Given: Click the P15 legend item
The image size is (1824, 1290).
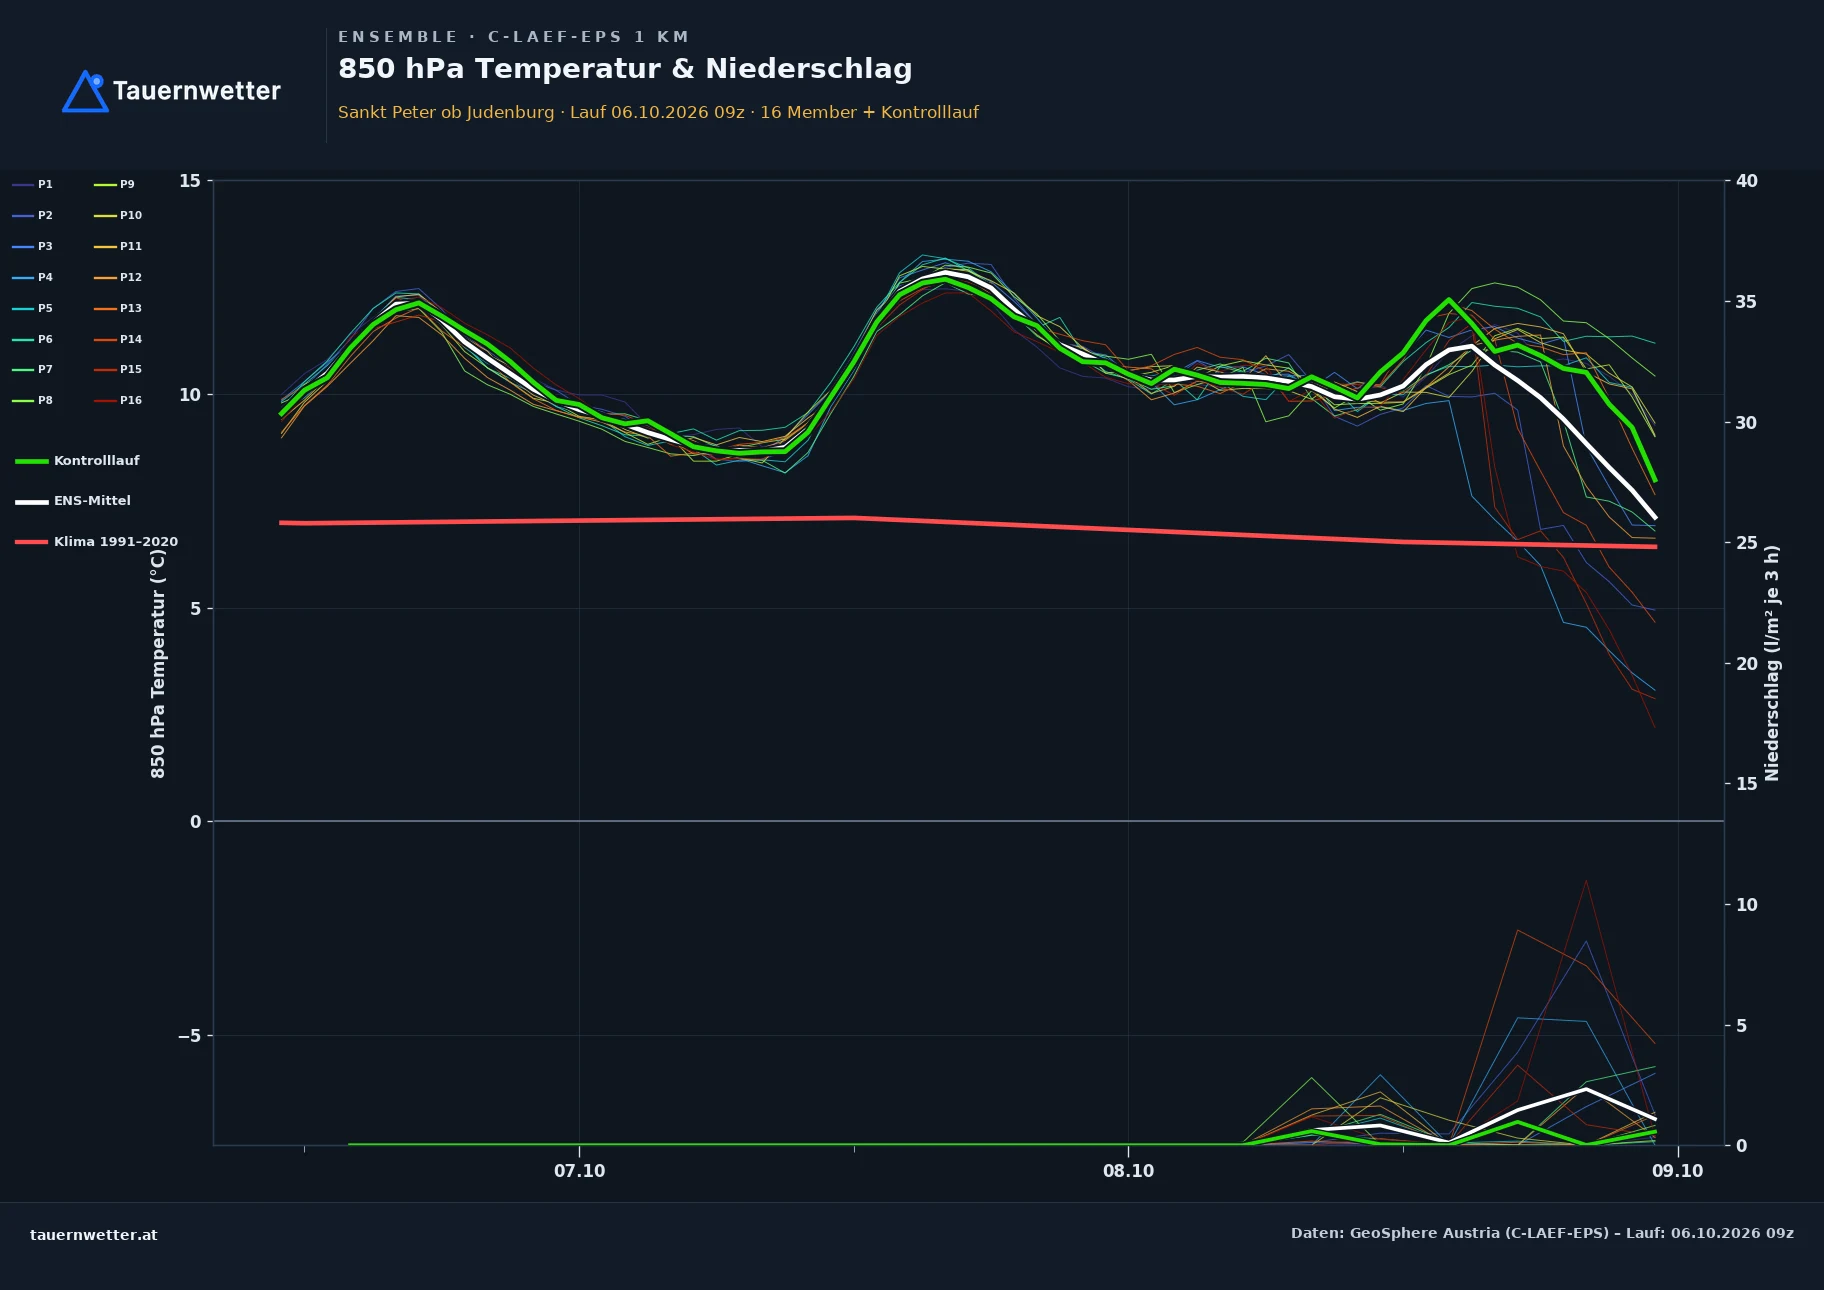Looking at the screenshot, I should pyautogui.click(x=118, y=370).
